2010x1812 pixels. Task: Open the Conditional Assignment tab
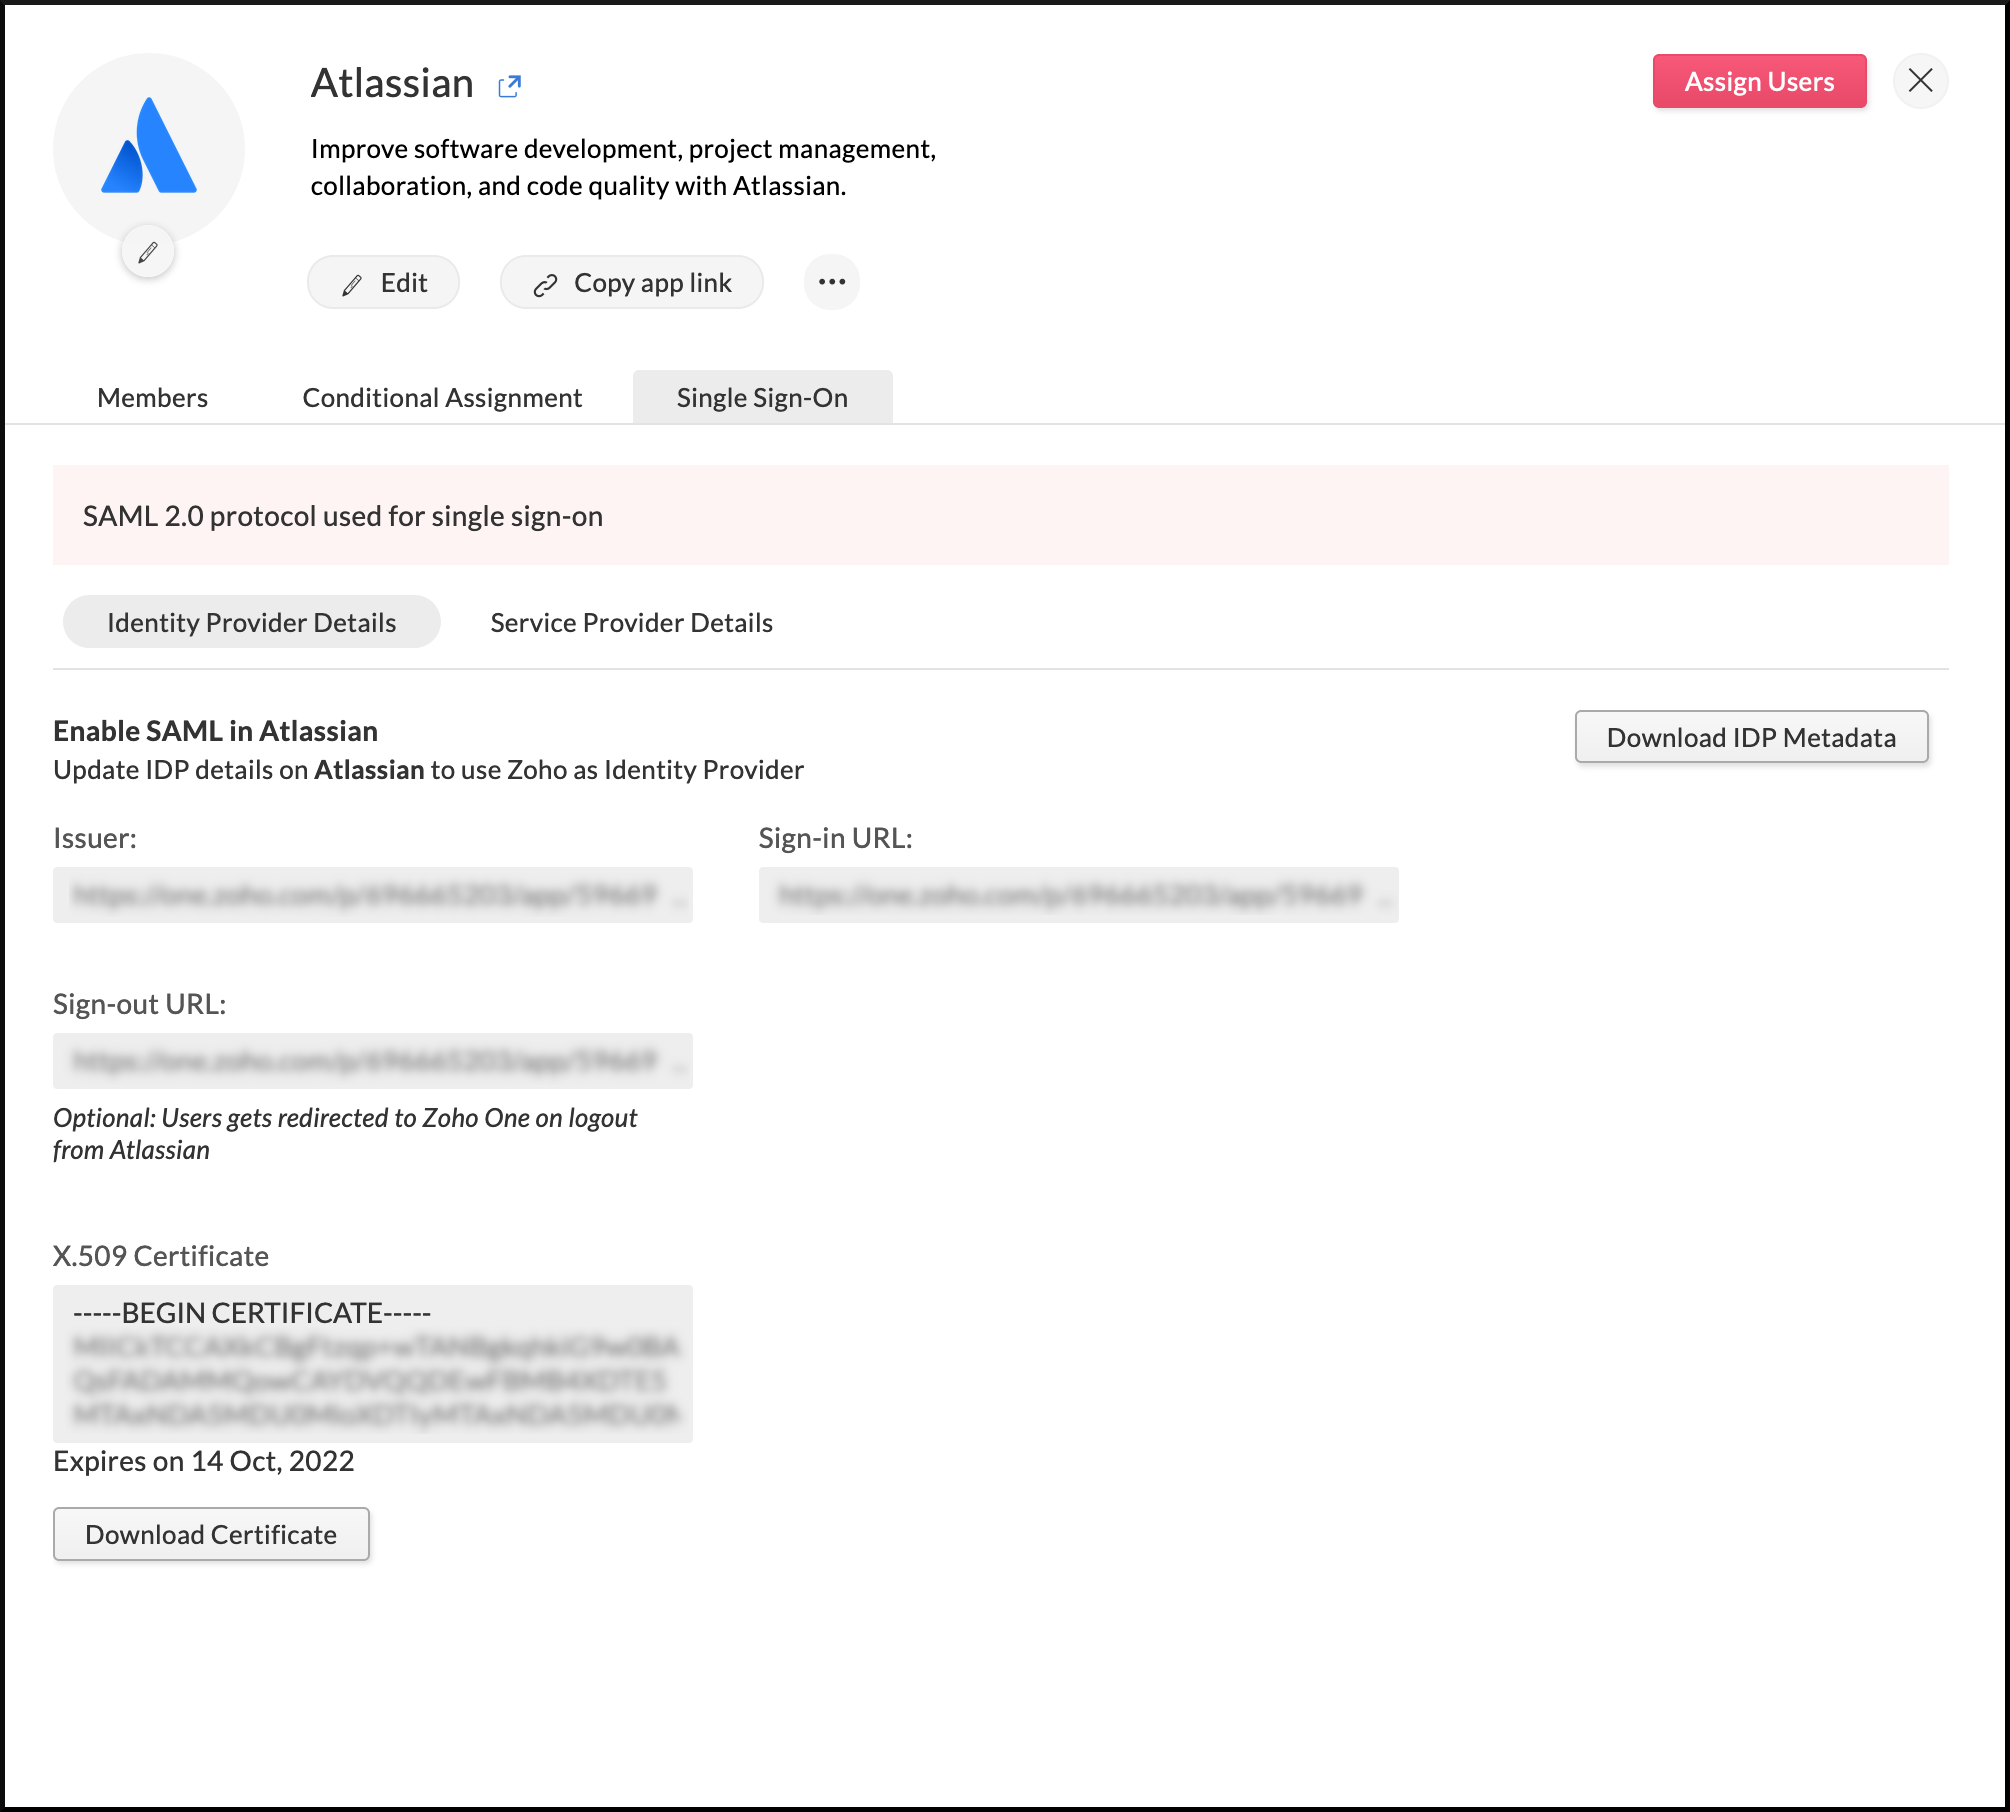pos(442,398)
